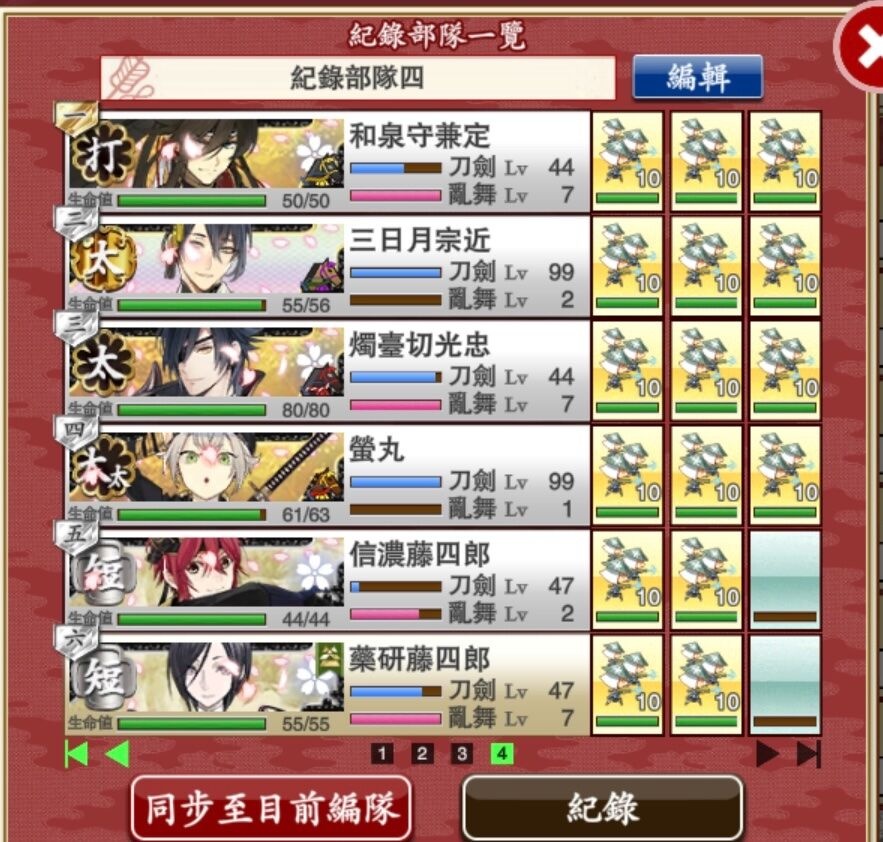This screenshot has height=842, width=883.
Task: Click 螢丸's second troop equipment icon
Action: 706,475
